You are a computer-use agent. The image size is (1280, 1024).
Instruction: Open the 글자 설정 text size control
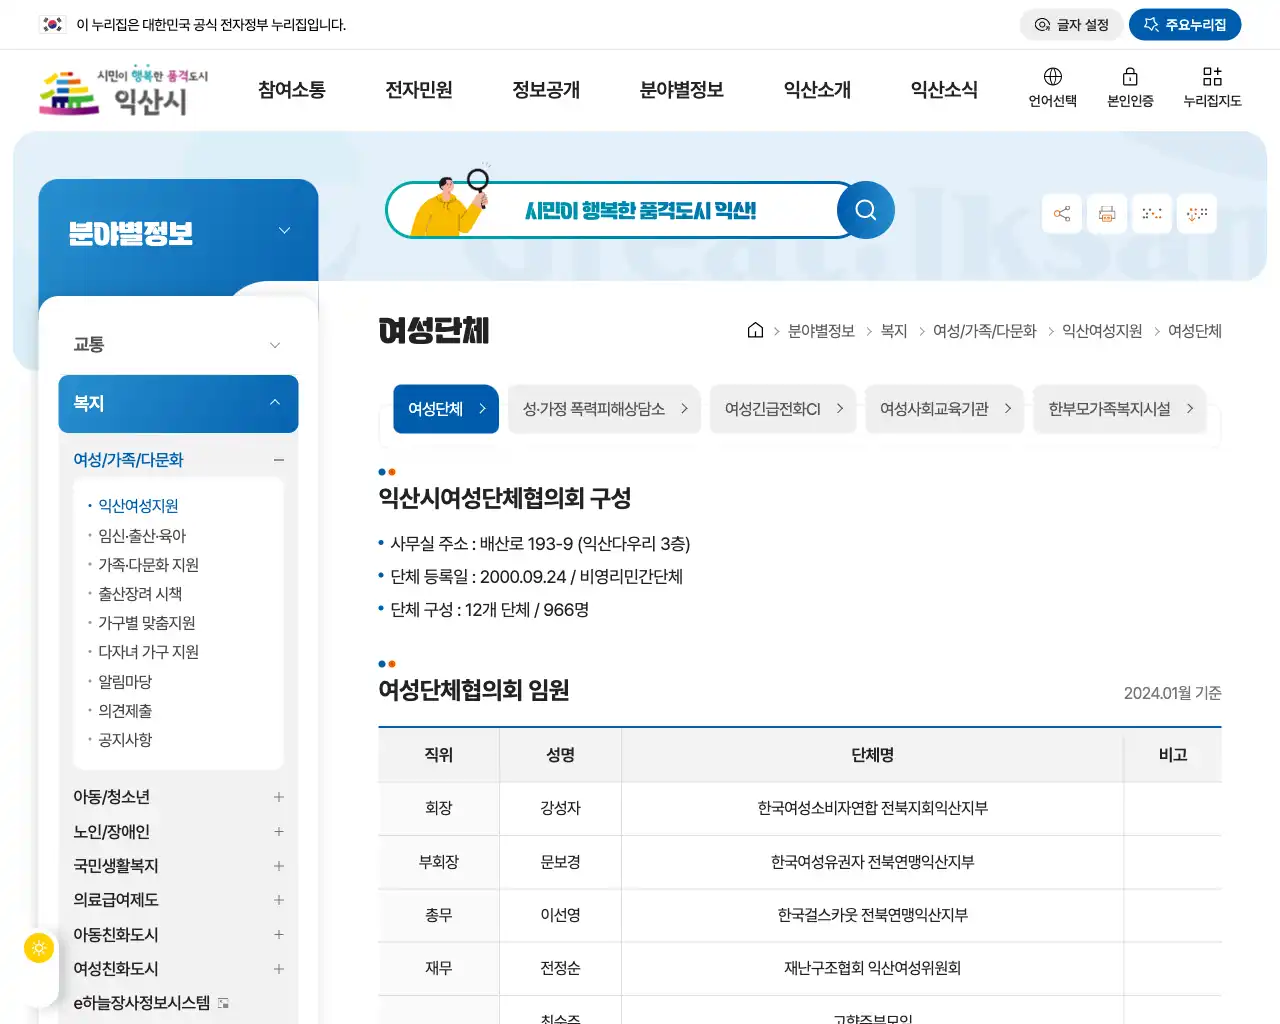pyautogui.click(x=1071, y=24)
